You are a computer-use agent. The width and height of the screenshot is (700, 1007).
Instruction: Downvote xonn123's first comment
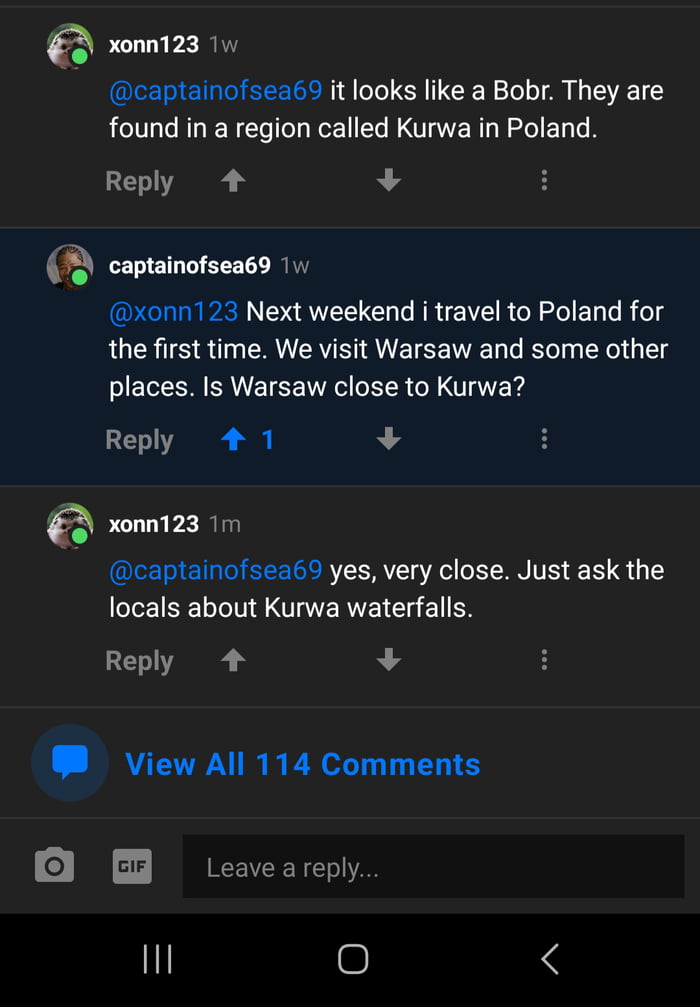tap(388, 180)
